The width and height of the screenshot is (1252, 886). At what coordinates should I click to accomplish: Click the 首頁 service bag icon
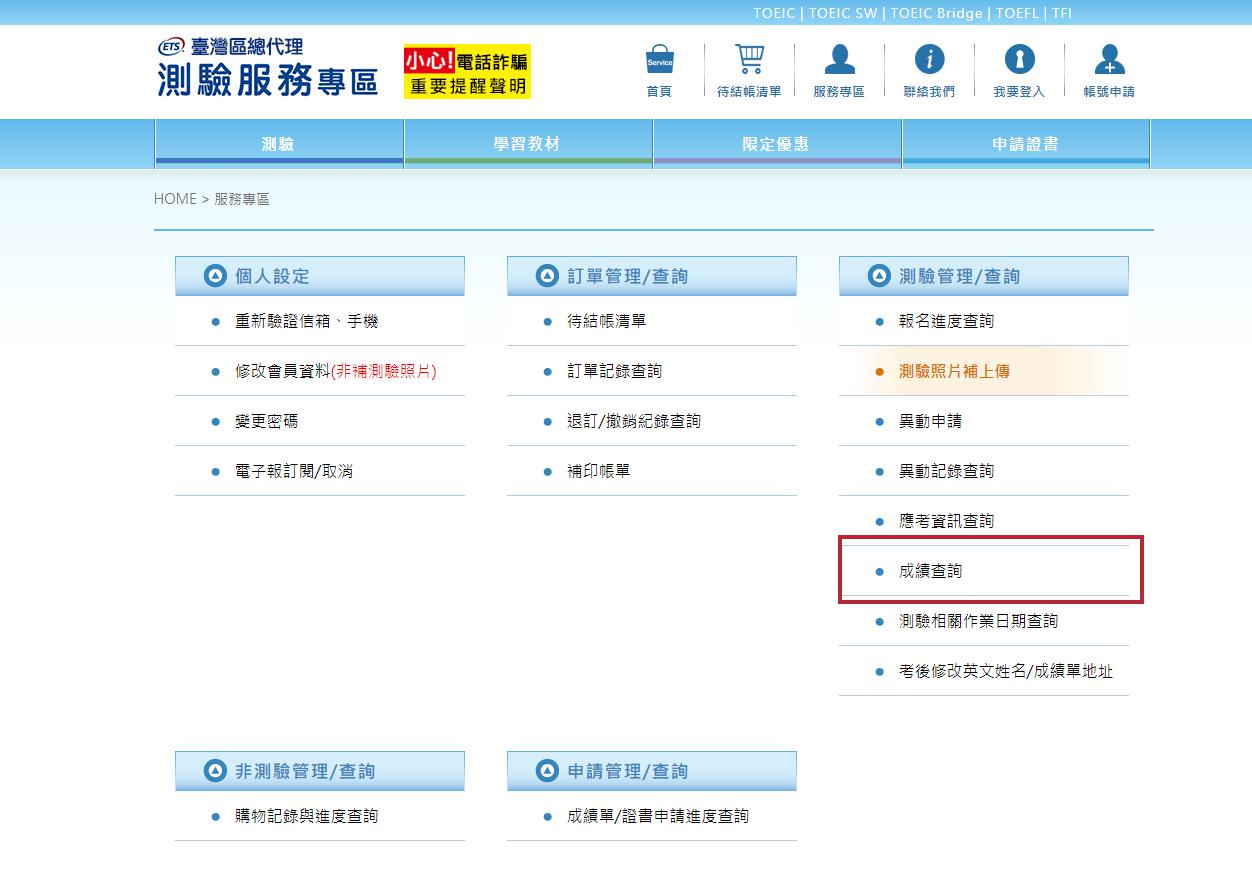click(659, 59)
